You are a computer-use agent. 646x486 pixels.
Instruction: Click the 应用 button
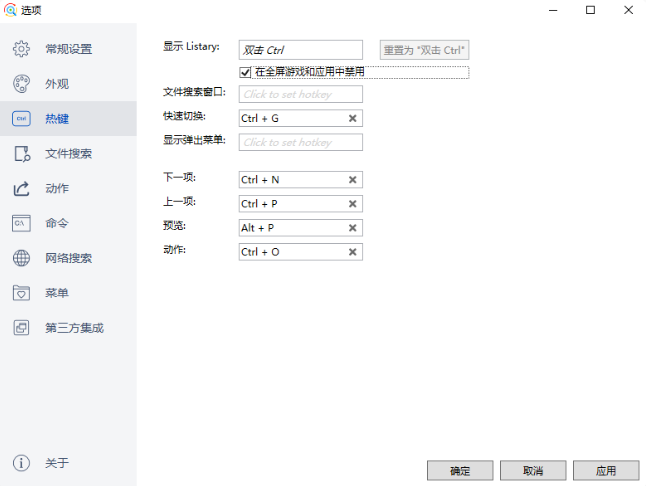click(606, 470)
